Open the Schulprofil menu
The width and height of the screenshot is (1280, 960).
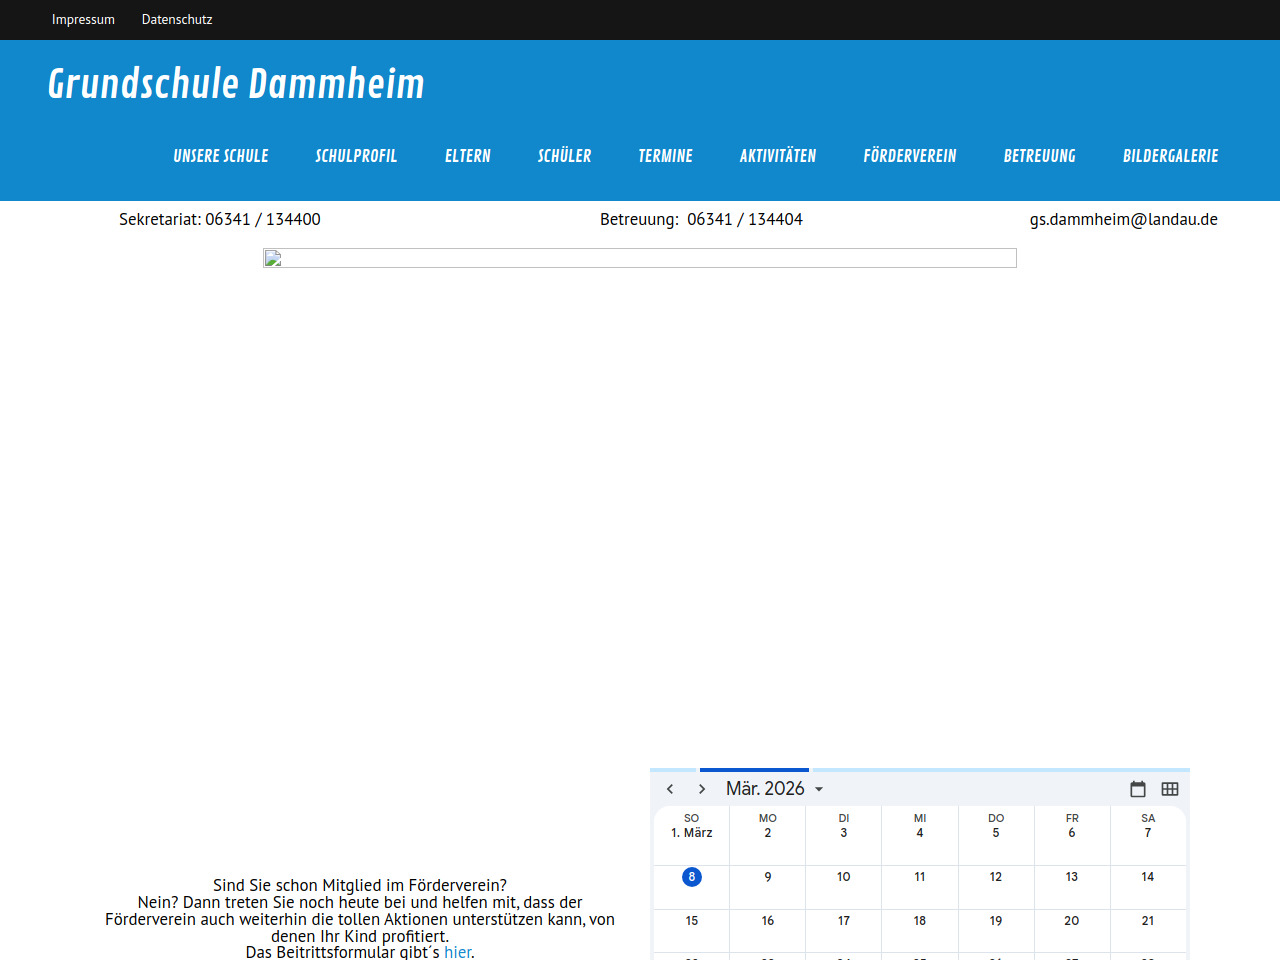(356, 156)
